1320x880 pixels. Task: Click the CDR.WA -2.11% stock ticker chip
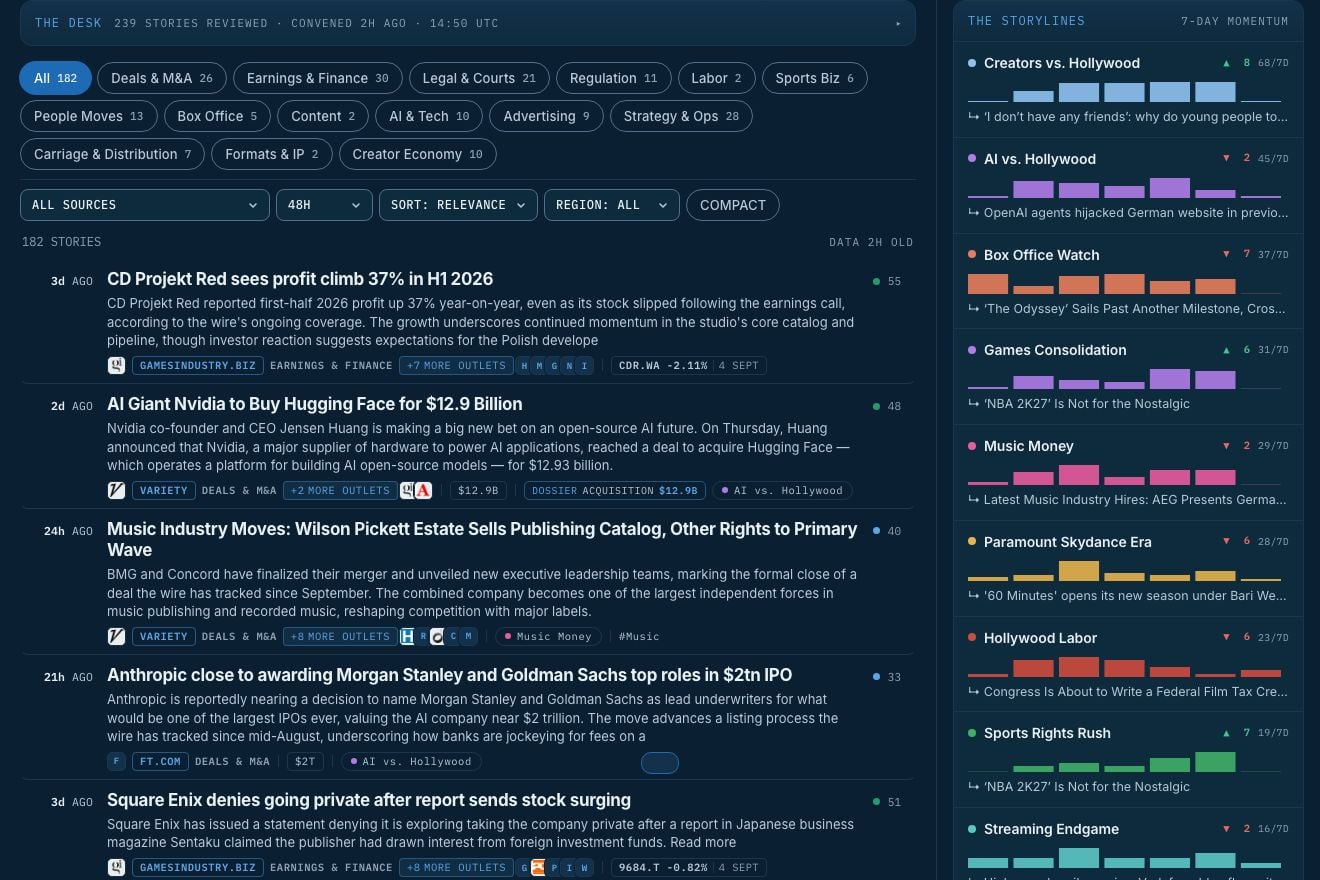tap(689, 366)
